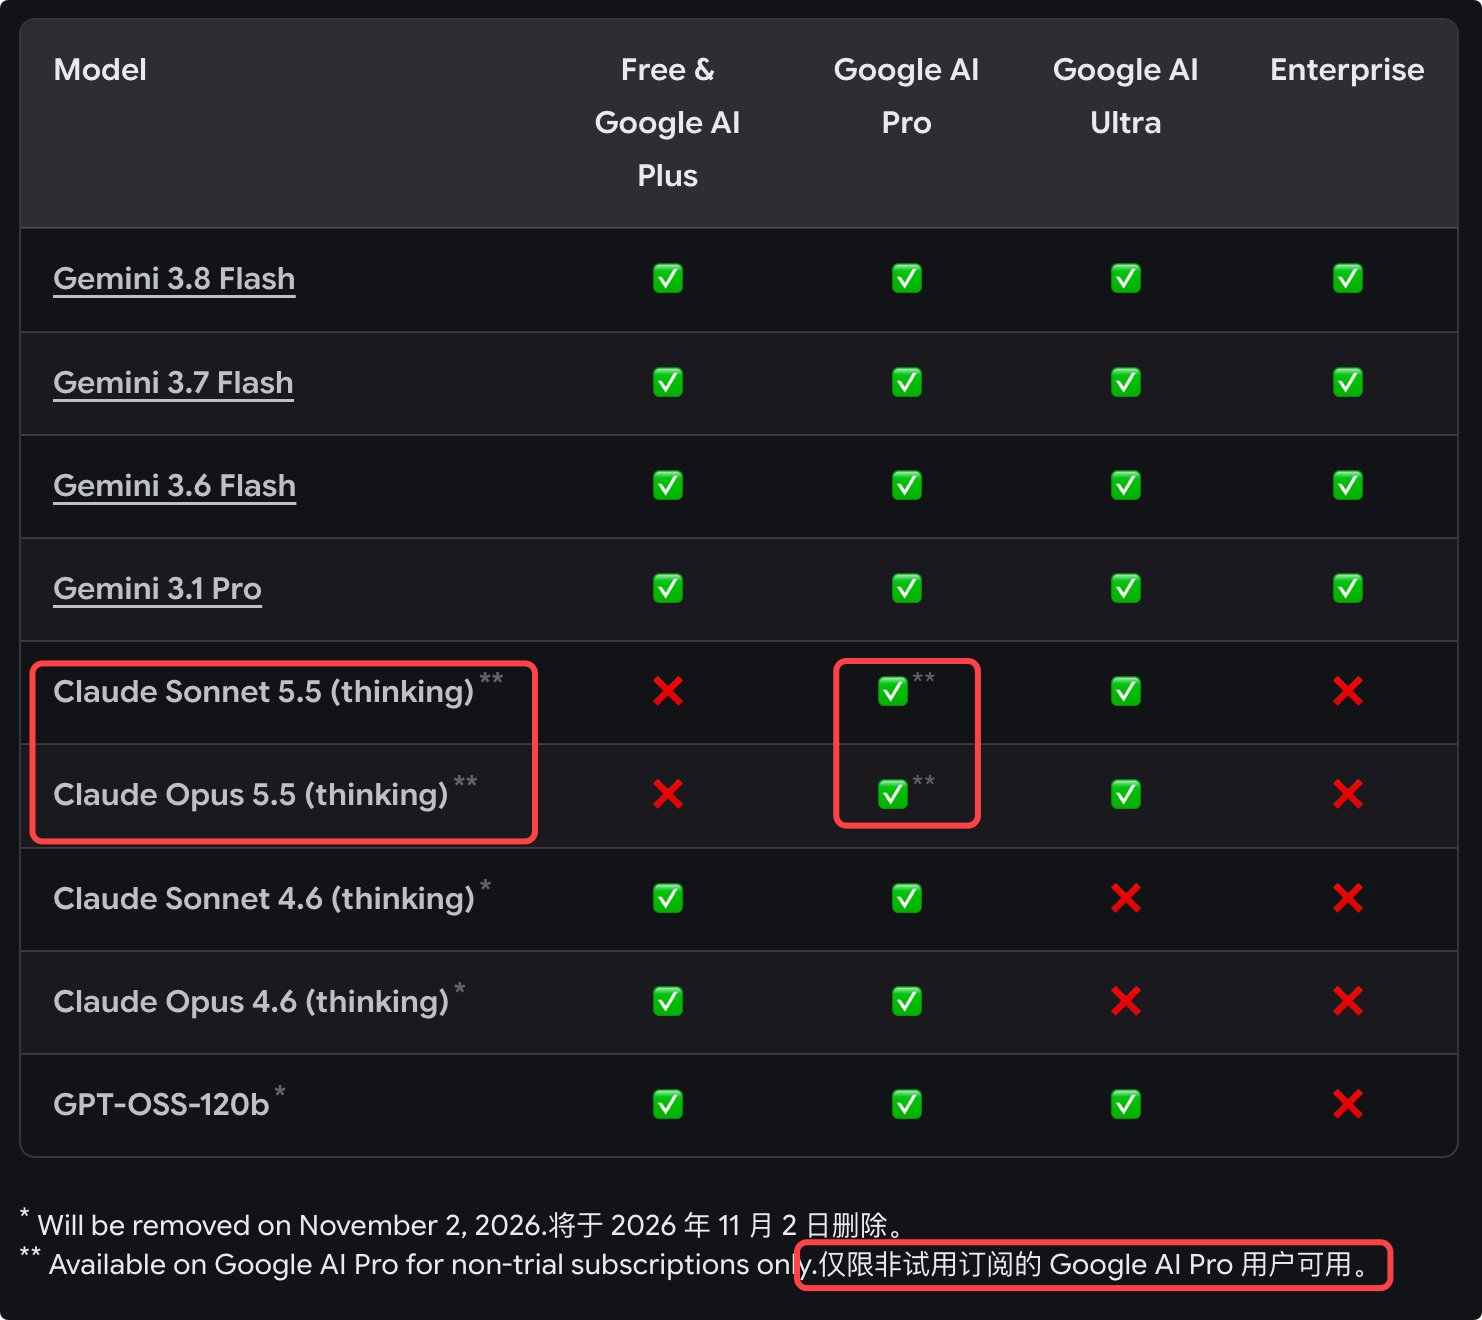The image size is (1482, 1320).
Task: Select the Chinese footnote "将于 2026 年 11 月 2 日删除。"
Action: point(729,1225)
